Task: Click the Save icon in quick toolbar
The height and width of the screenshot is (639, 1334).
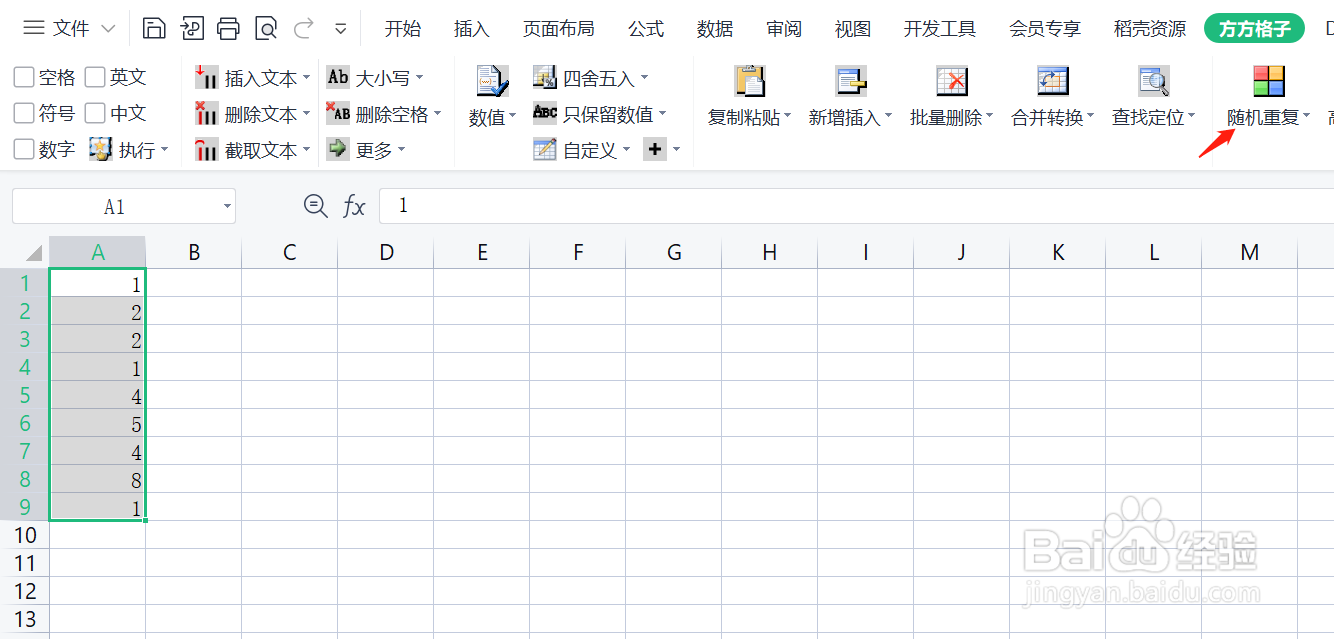Action: point(154,28)
